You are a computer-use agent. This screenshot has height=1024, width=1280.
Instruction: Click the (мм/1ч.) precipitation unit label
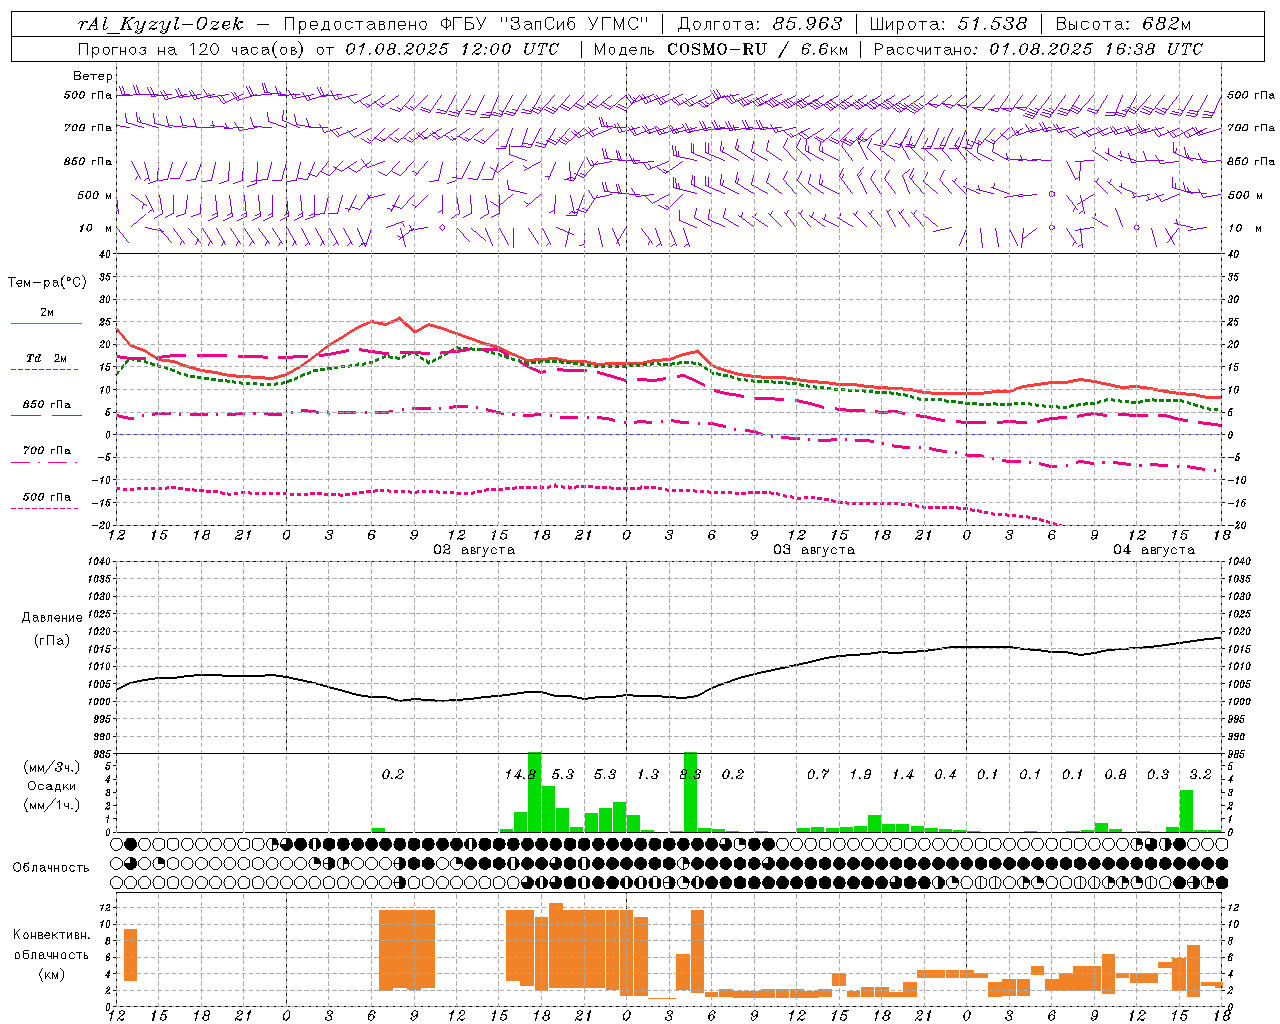coord(51,805)
